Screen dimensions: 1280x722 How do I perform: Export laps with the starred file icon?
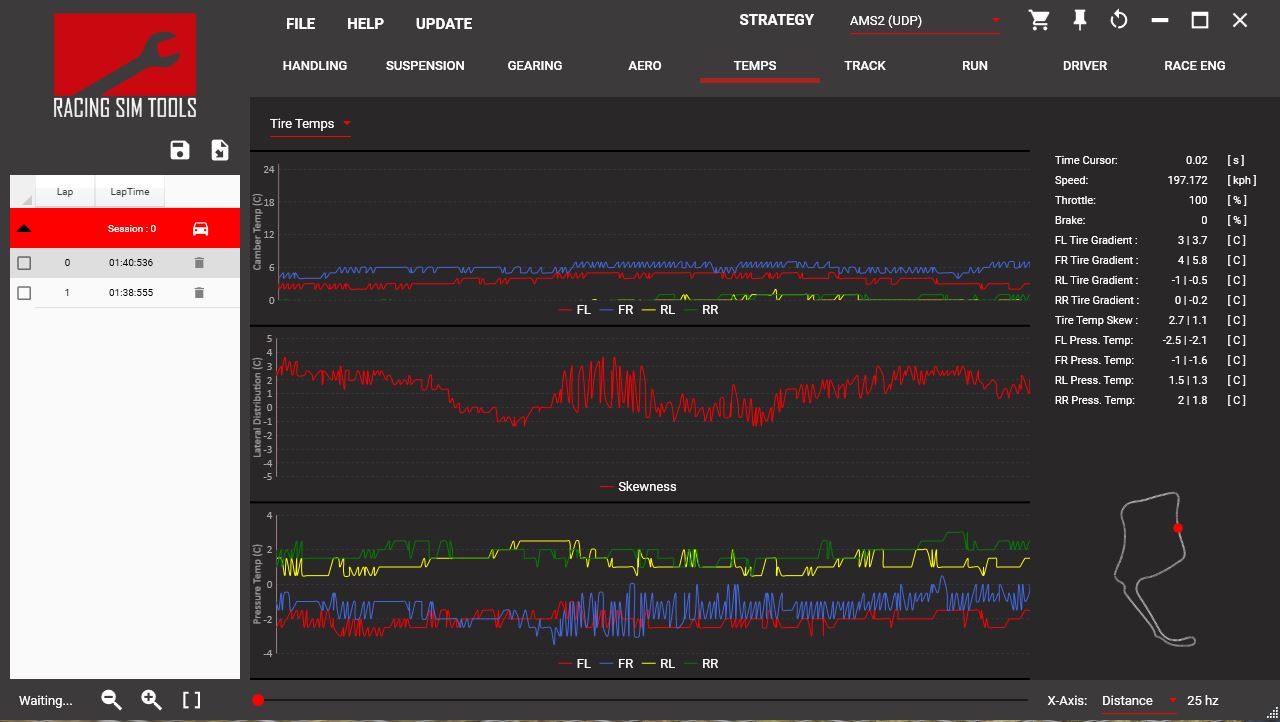[x=220, y=150]
